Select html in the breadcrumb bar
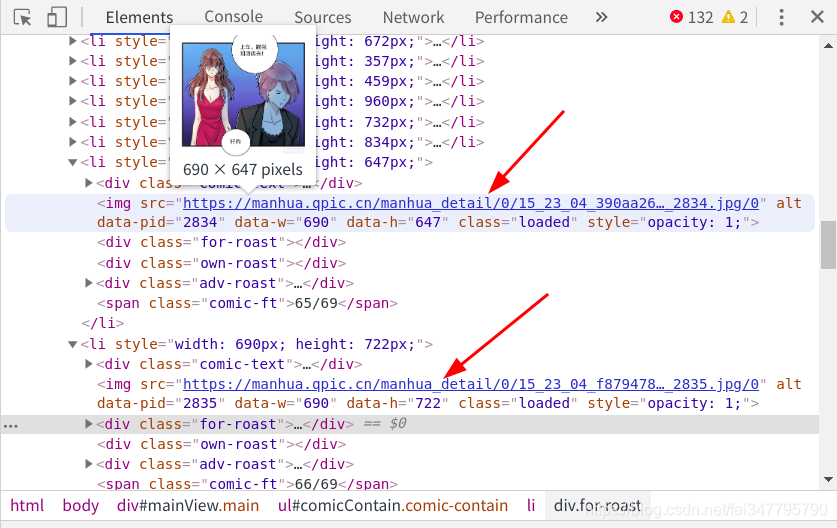Viewport: 837px width, 528px height. (27, 506)
